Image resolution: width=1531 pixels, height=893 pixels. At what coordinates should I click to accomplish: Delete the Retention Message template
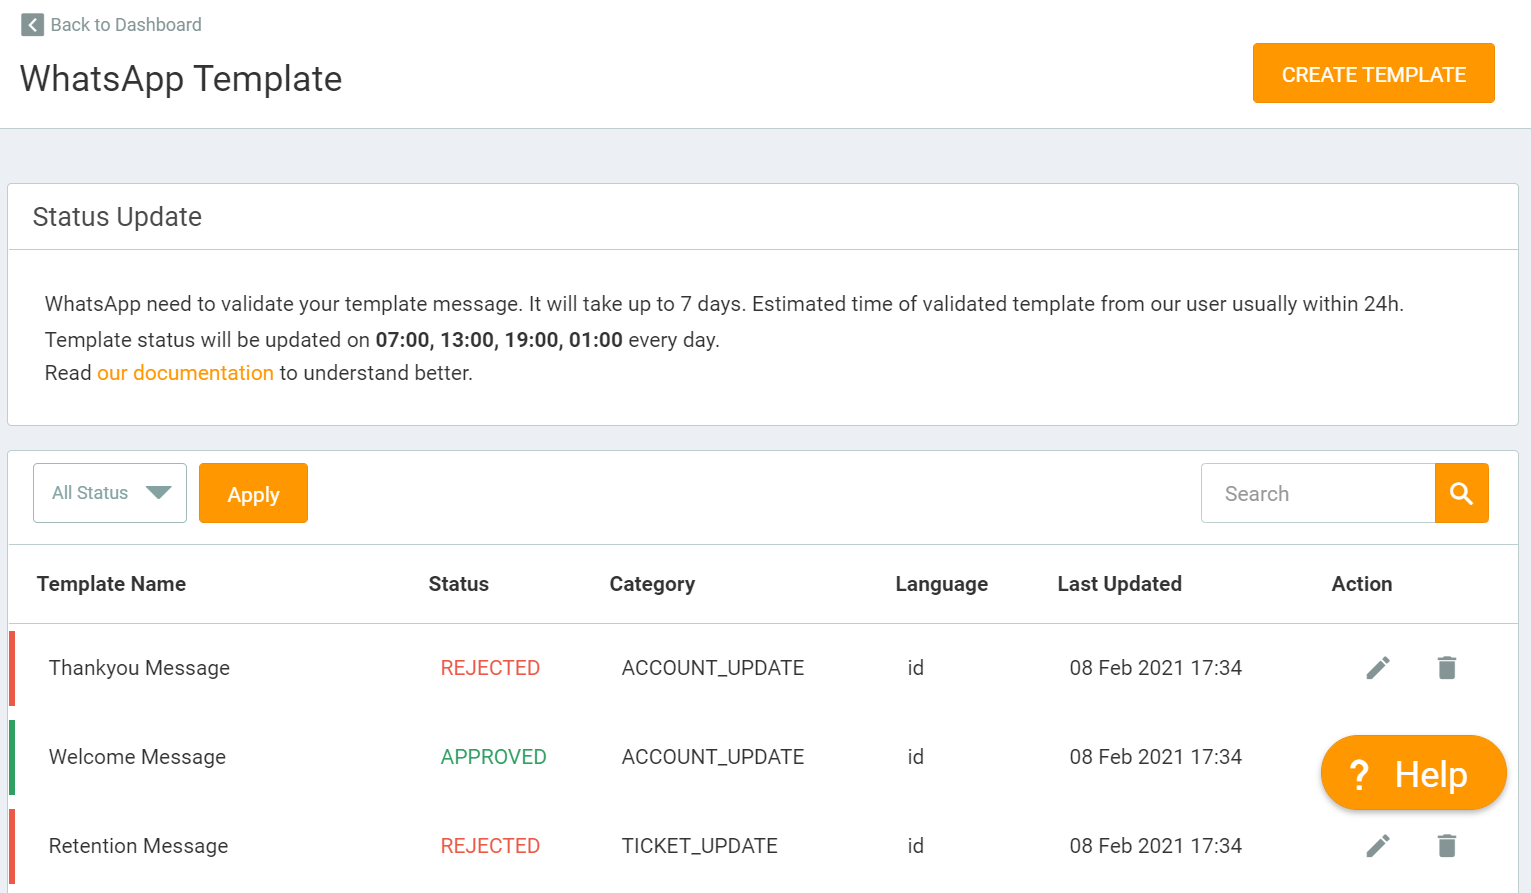click(x=1447, y=846)
